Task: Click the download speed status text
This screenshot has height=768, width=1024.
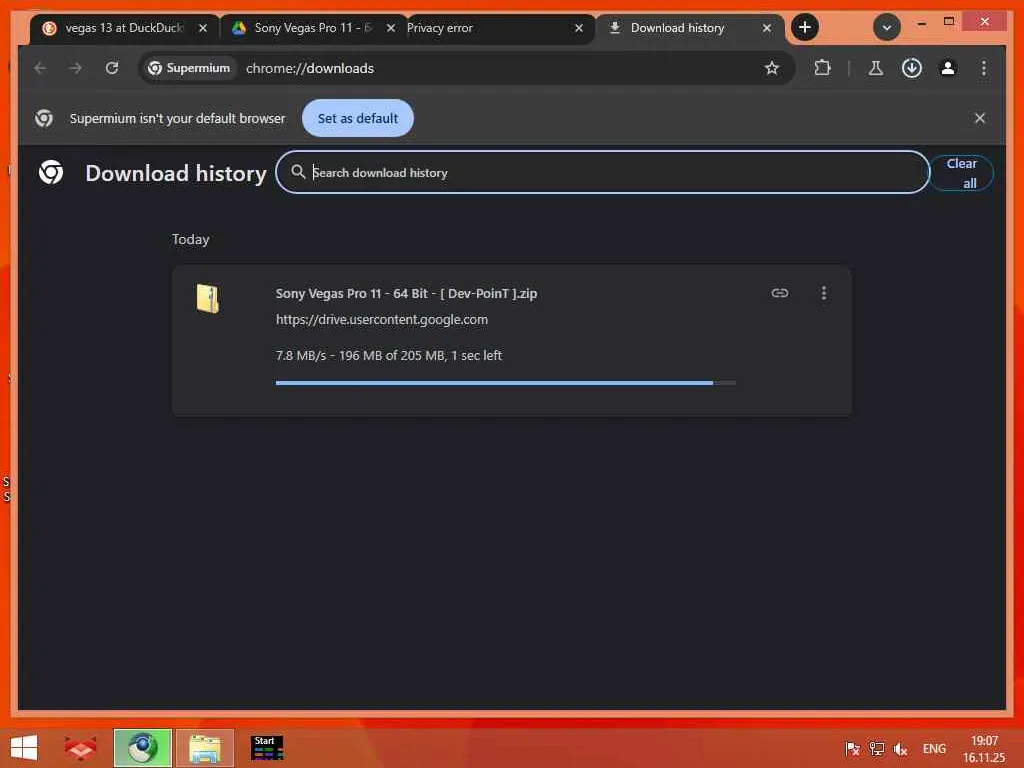Action: pos(389,355)
